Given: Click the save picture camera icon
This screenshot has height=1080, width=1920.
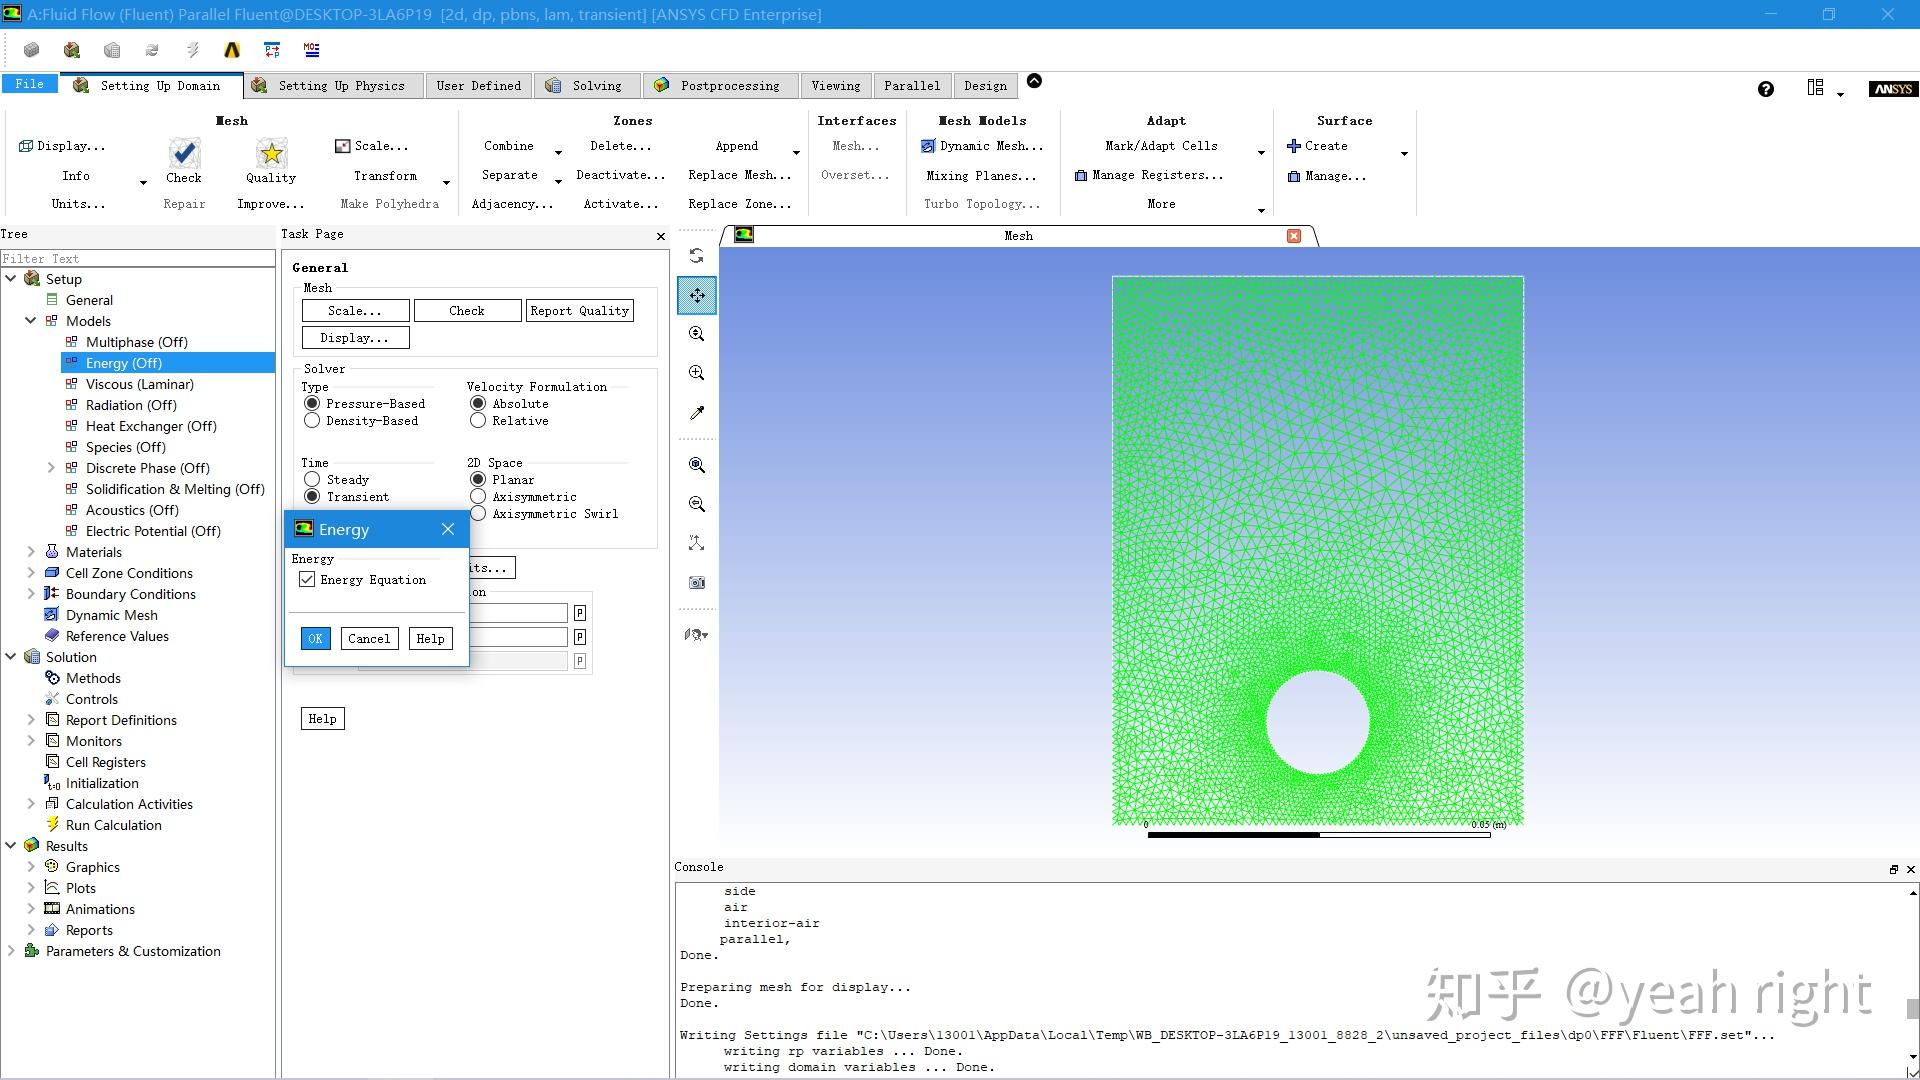Looking at the screenshot, I should pos(697,582).
